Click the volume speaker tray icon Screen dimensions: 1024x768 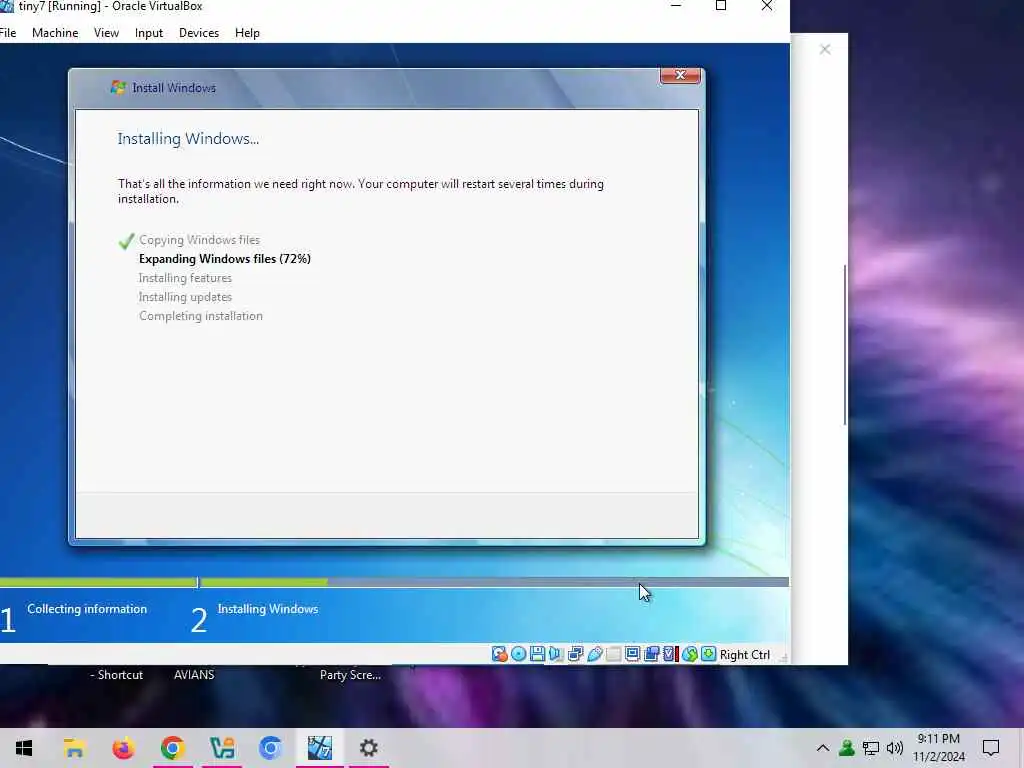click(895, 748)
